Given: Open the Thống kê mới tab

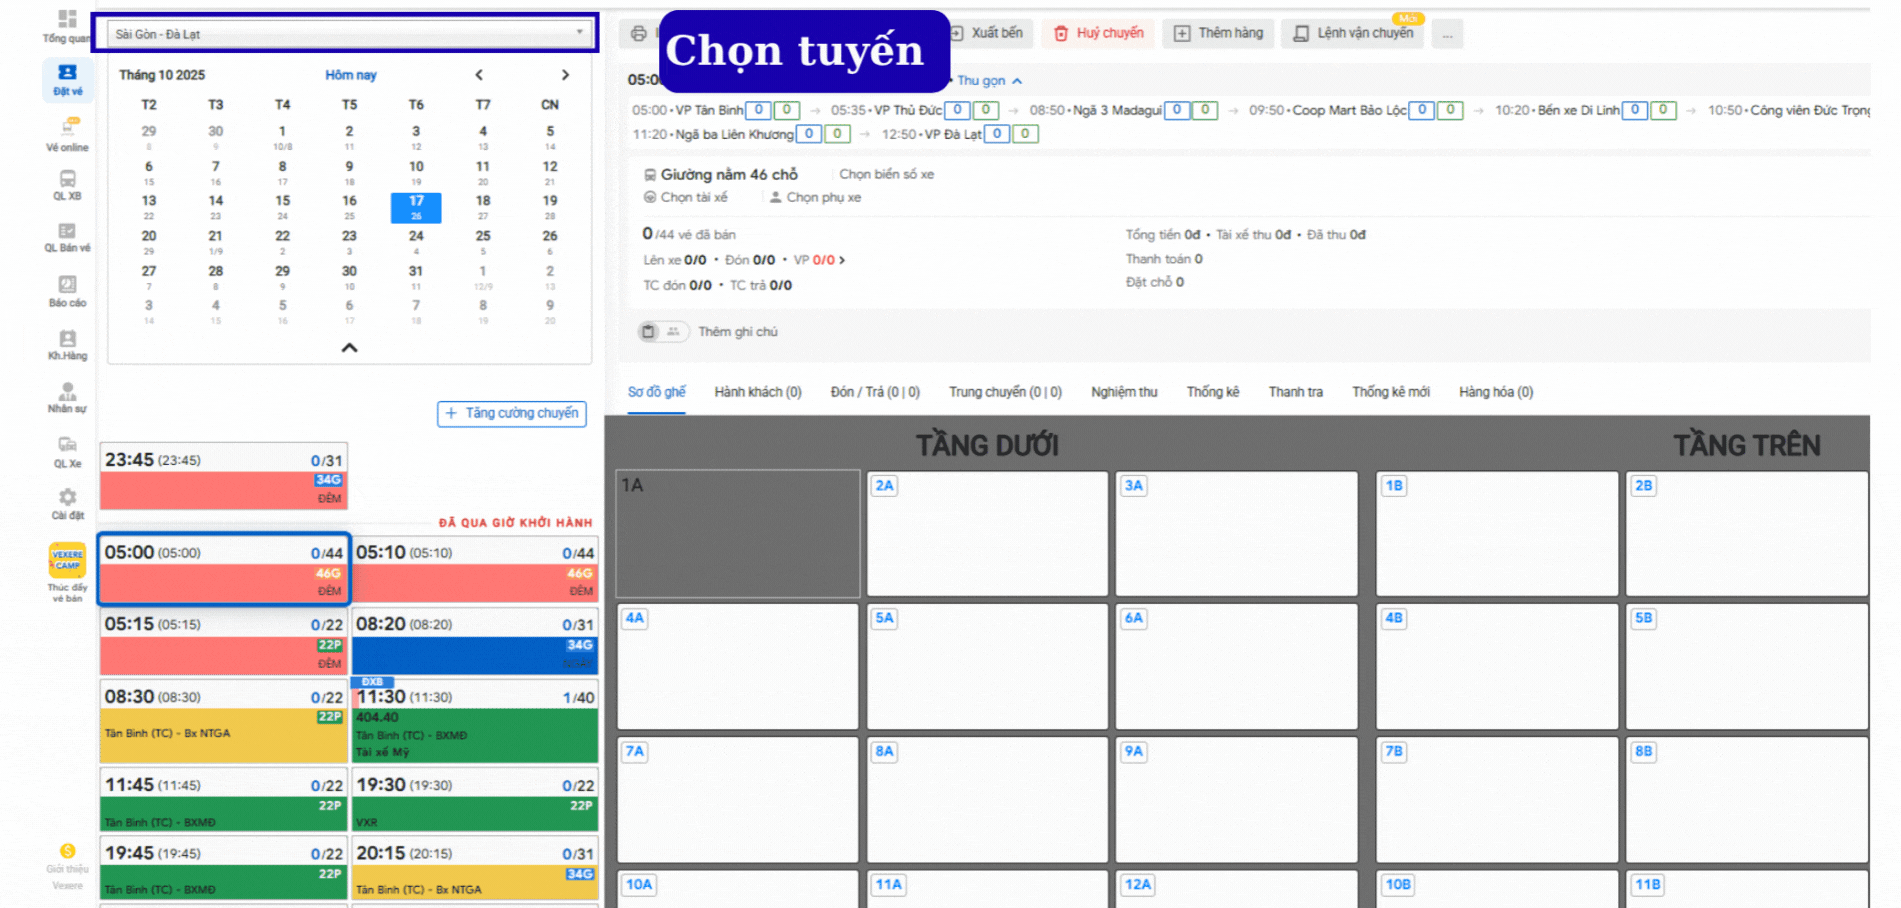Looking at the screenshot, I should click(x=1390, y=392).
